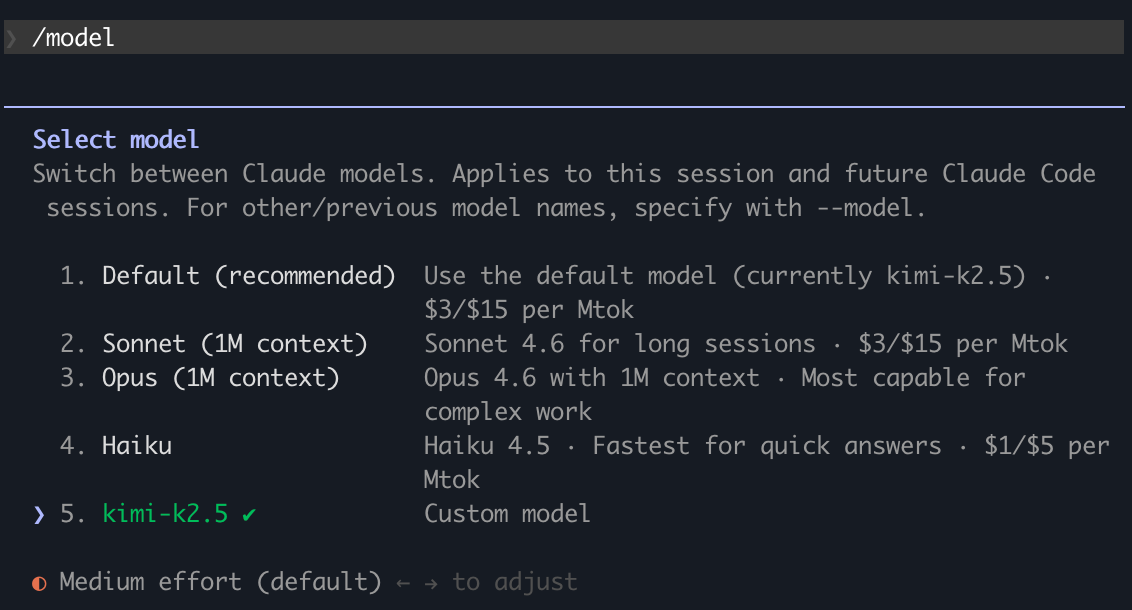1132x610 pixels.
Task: Click the prompt chevron before /model
Action: point(12,38)
